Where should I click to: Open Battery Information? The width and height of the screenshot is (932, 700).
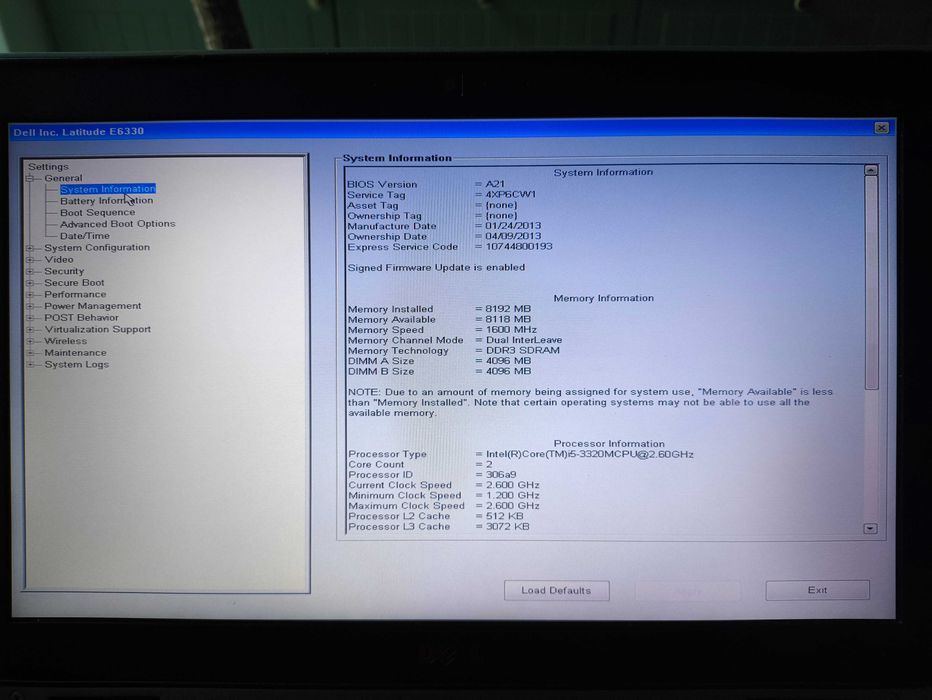106,201
